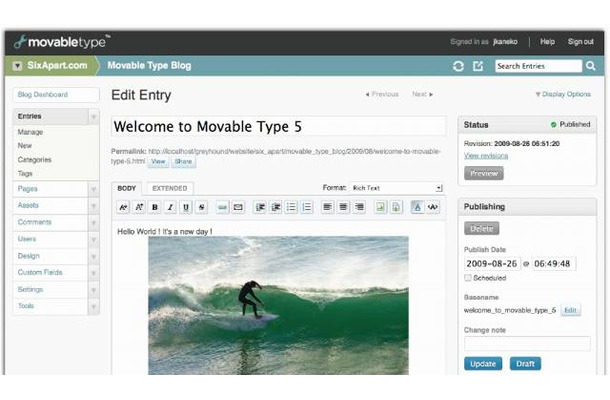The width and height of the screenshot is (610, 400).
Task: Expand the Tools menu arrow
Action: pos(93,307)
